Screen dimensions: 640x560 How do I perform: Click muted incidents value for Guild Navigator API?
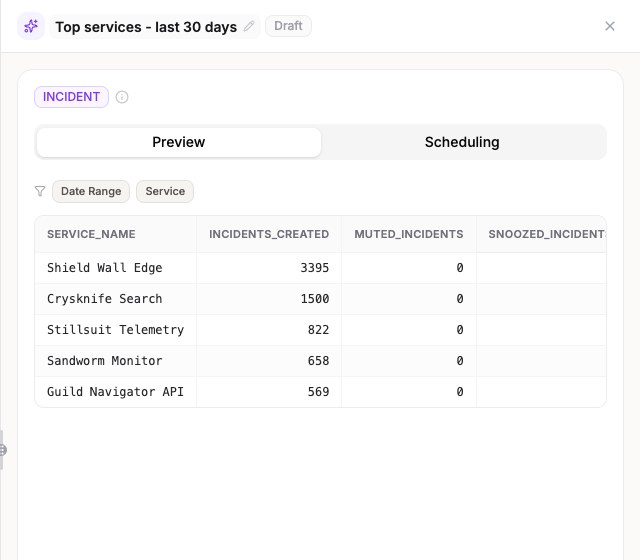(x=460, y=392)
